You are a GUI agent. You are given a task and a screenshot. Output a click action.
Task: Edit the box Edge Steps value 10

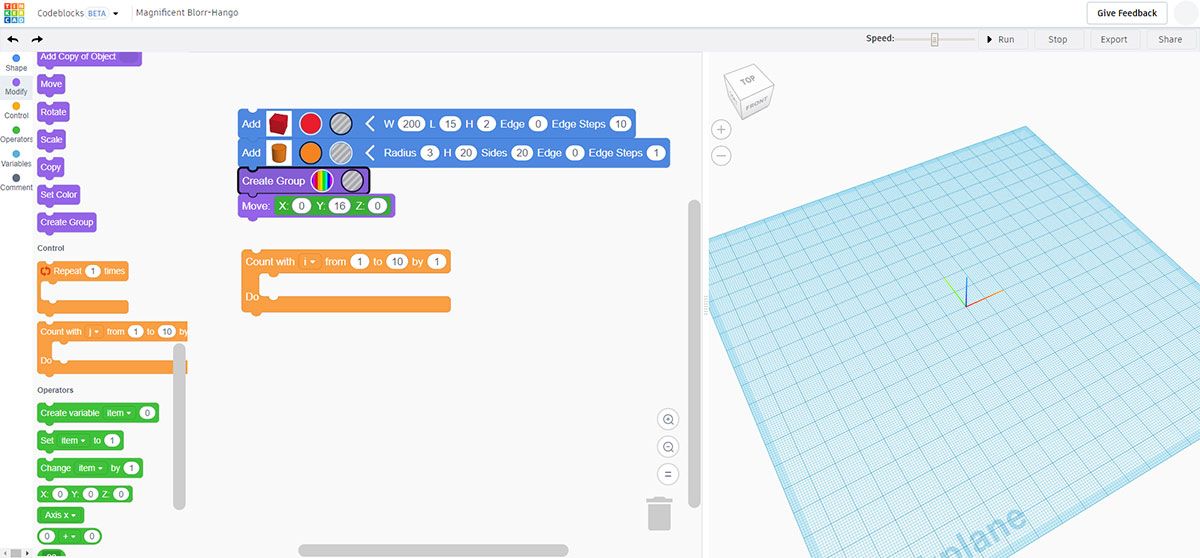tap(620, 124)
